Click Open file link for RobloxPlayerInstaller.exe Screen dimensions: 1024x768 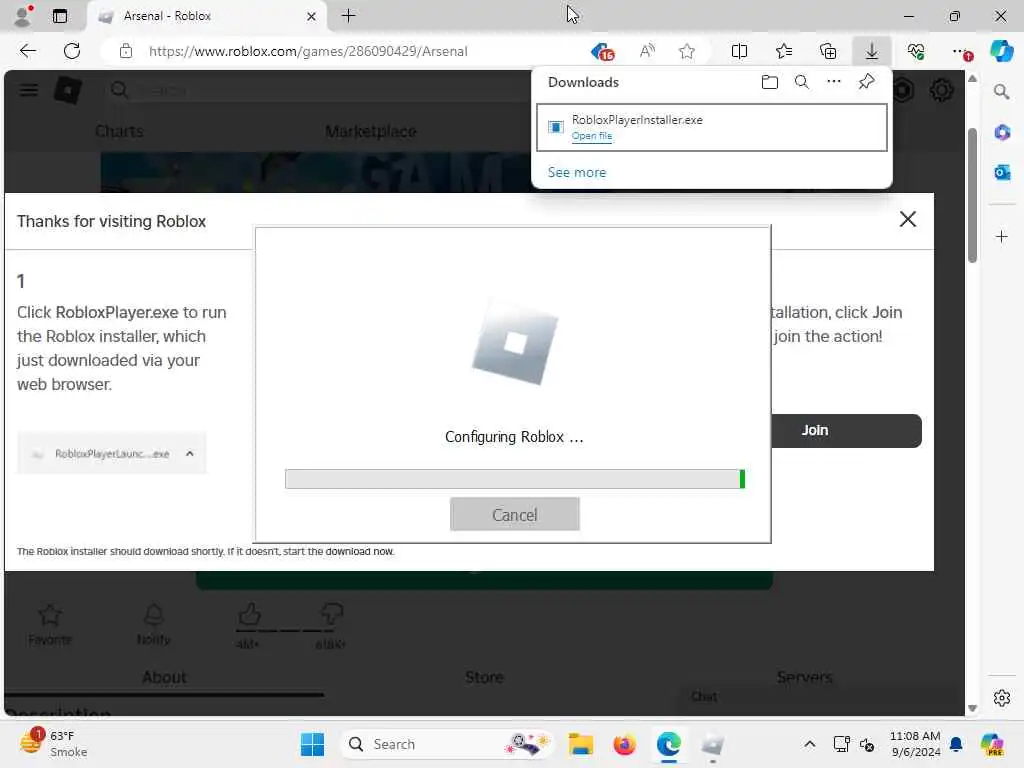tap(592, 136)
